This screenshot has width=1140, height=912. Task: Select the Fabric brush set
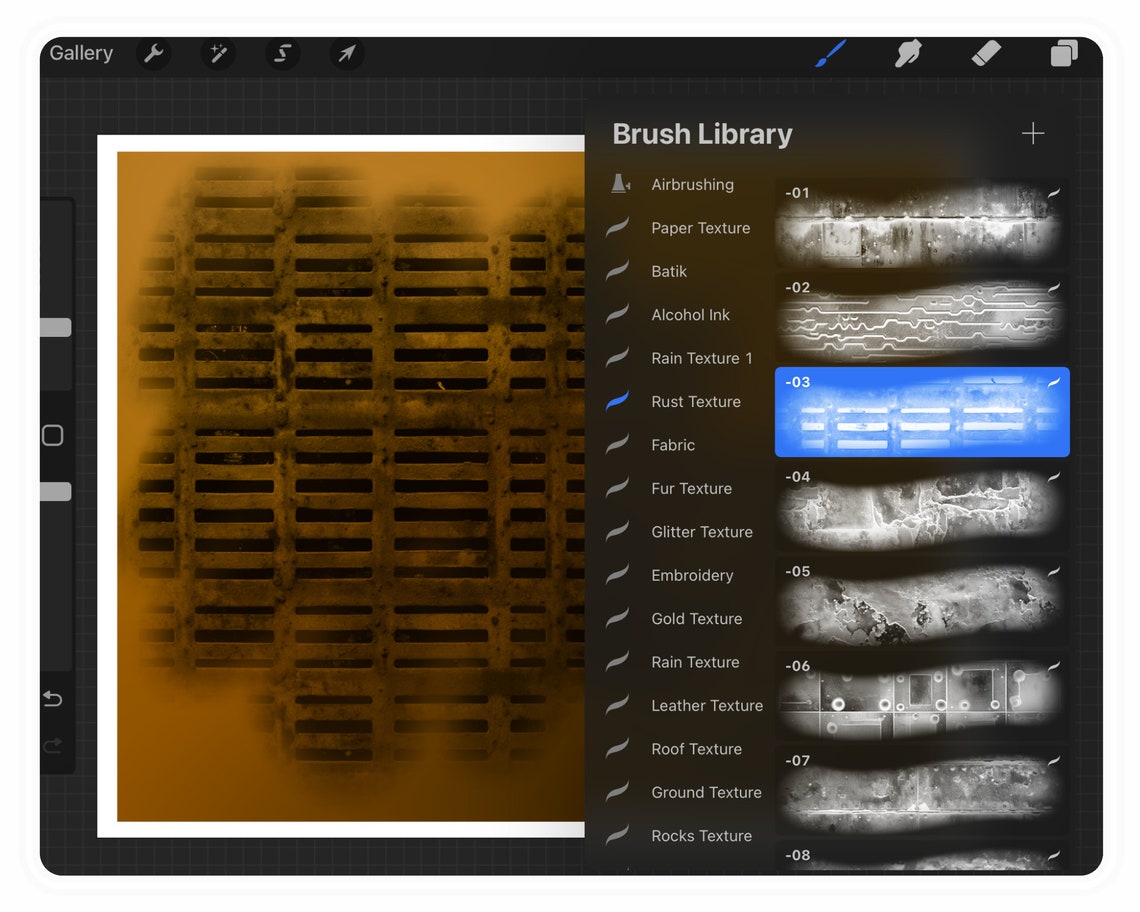pyautogui.click(x=673, y=444)
